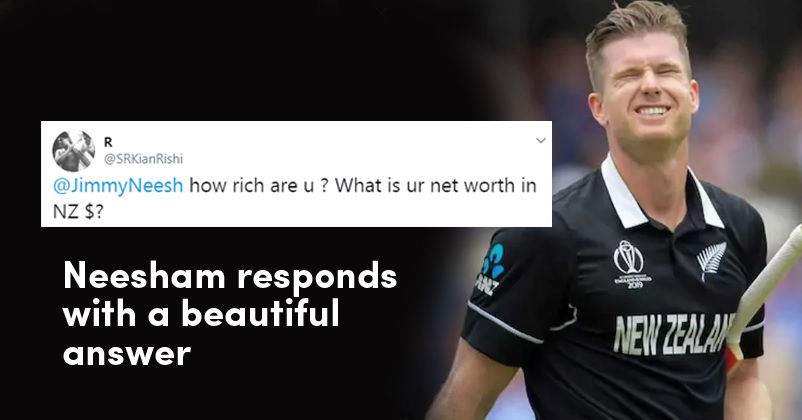Open the tweet's chevron dropdown menu
This screenshot has height=420, width=802.
tap(541, 141)
